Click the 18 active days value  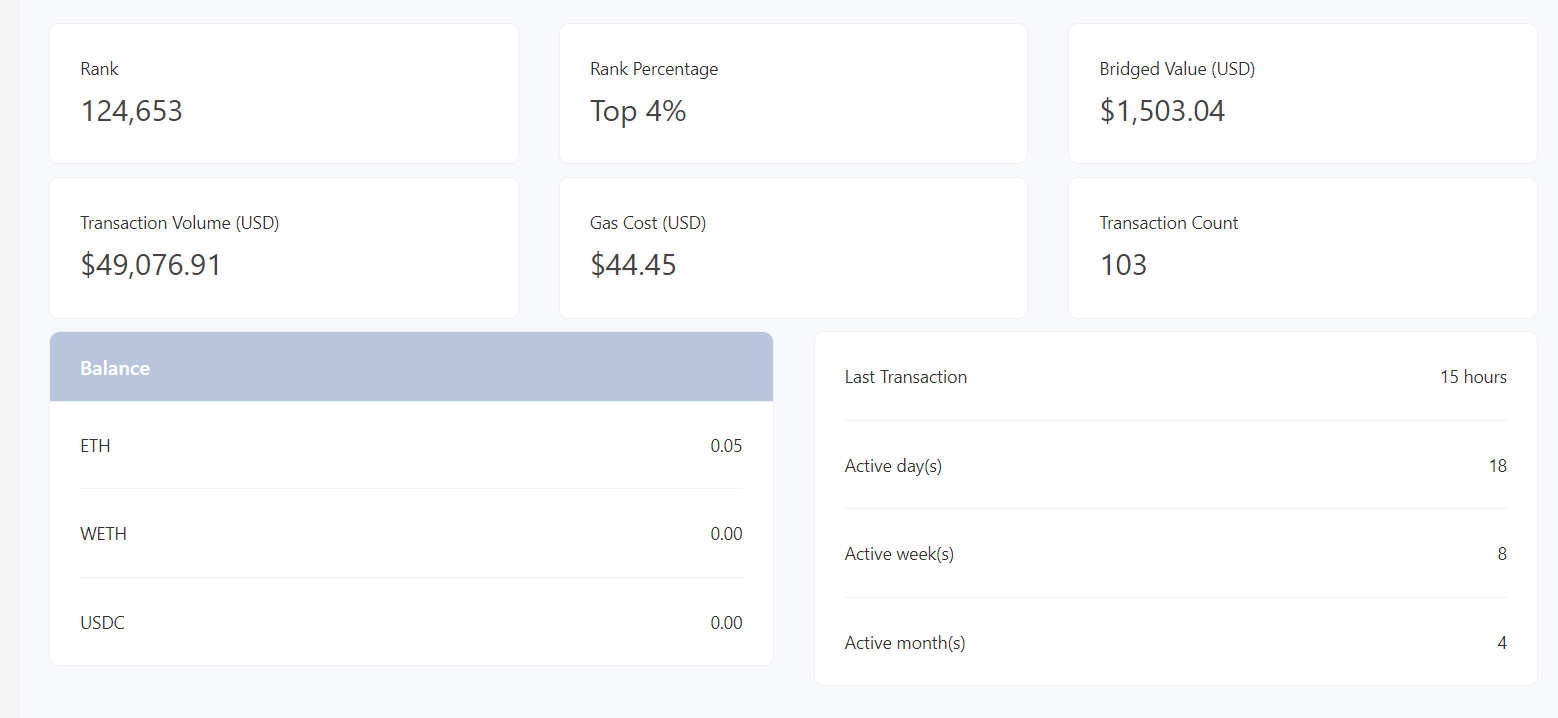click(x=1498, y=465)
